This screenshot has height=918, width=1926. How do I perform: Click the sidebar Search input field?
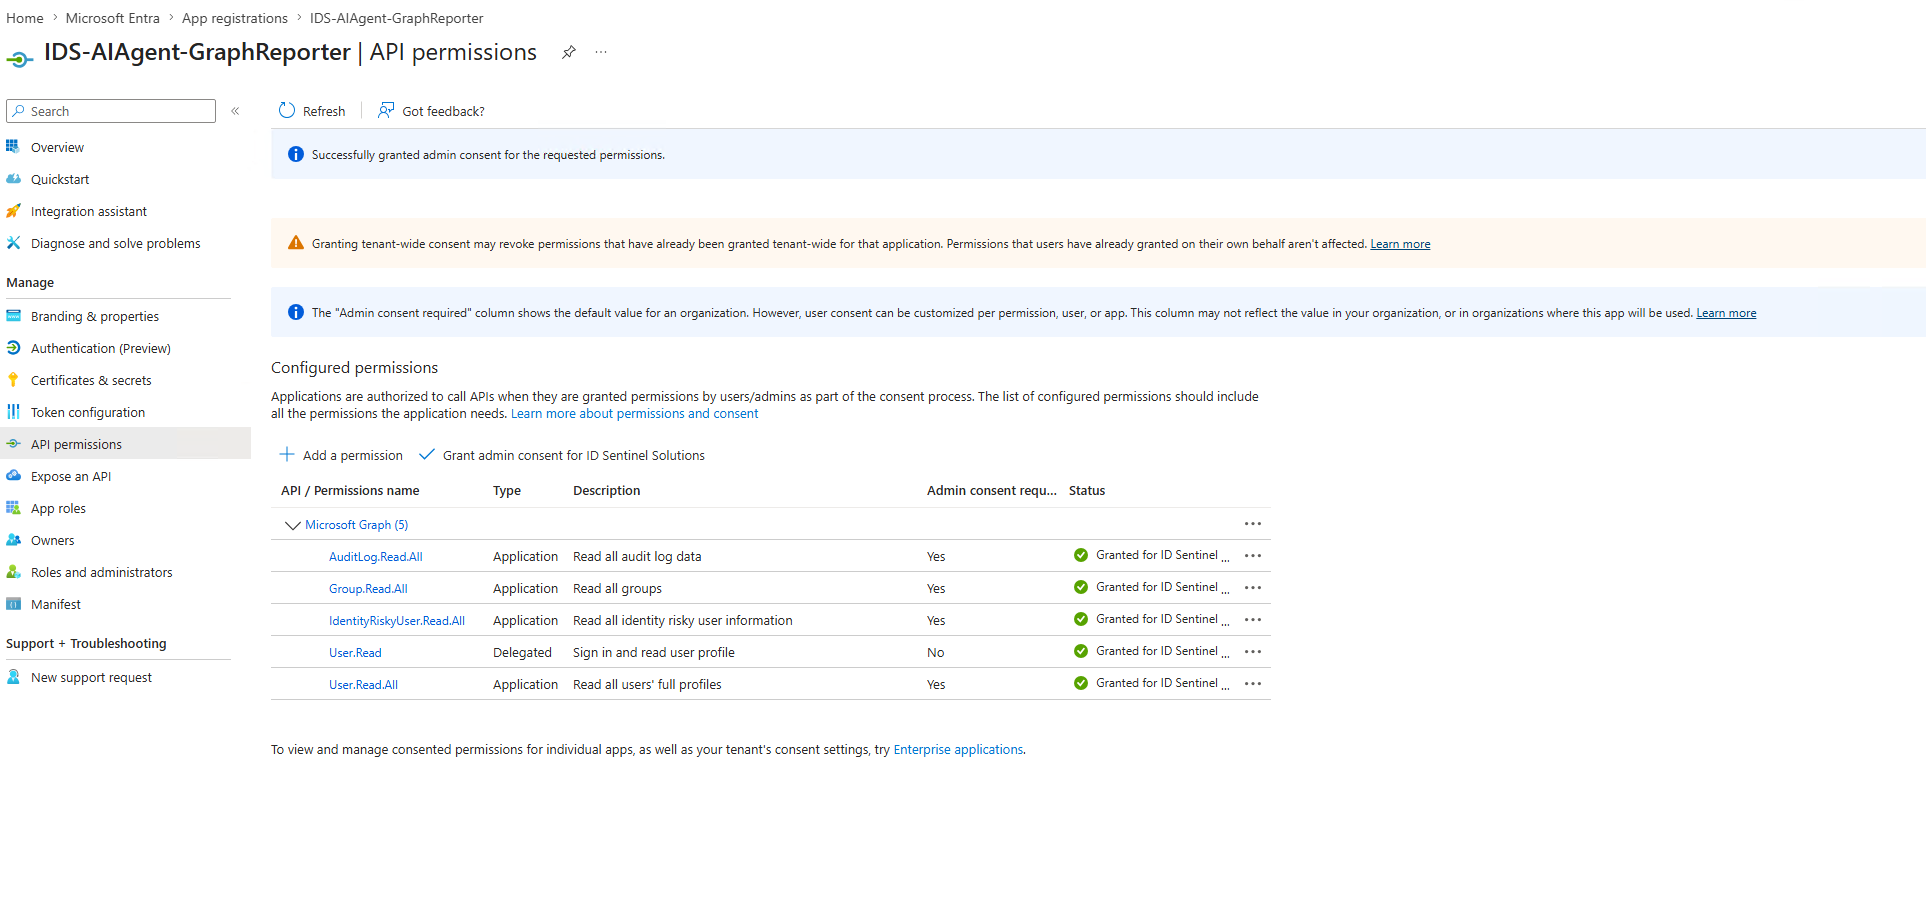point(111,111)
